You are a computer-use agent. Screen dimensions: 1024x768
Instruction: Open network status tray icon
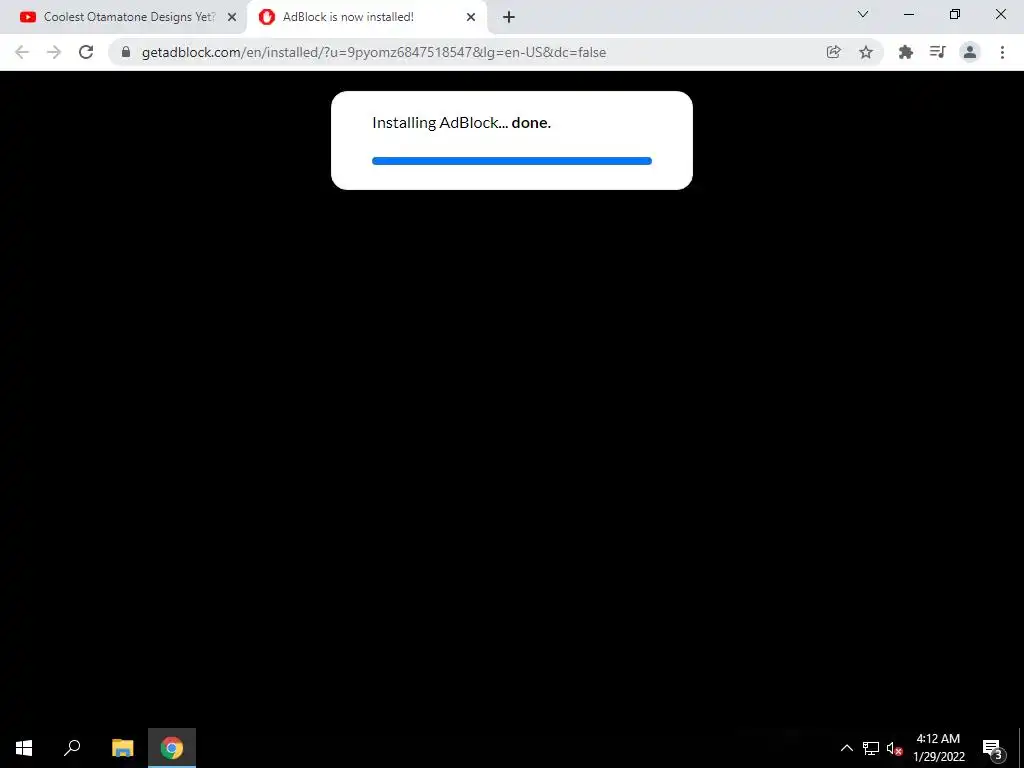tap(871, 748)
